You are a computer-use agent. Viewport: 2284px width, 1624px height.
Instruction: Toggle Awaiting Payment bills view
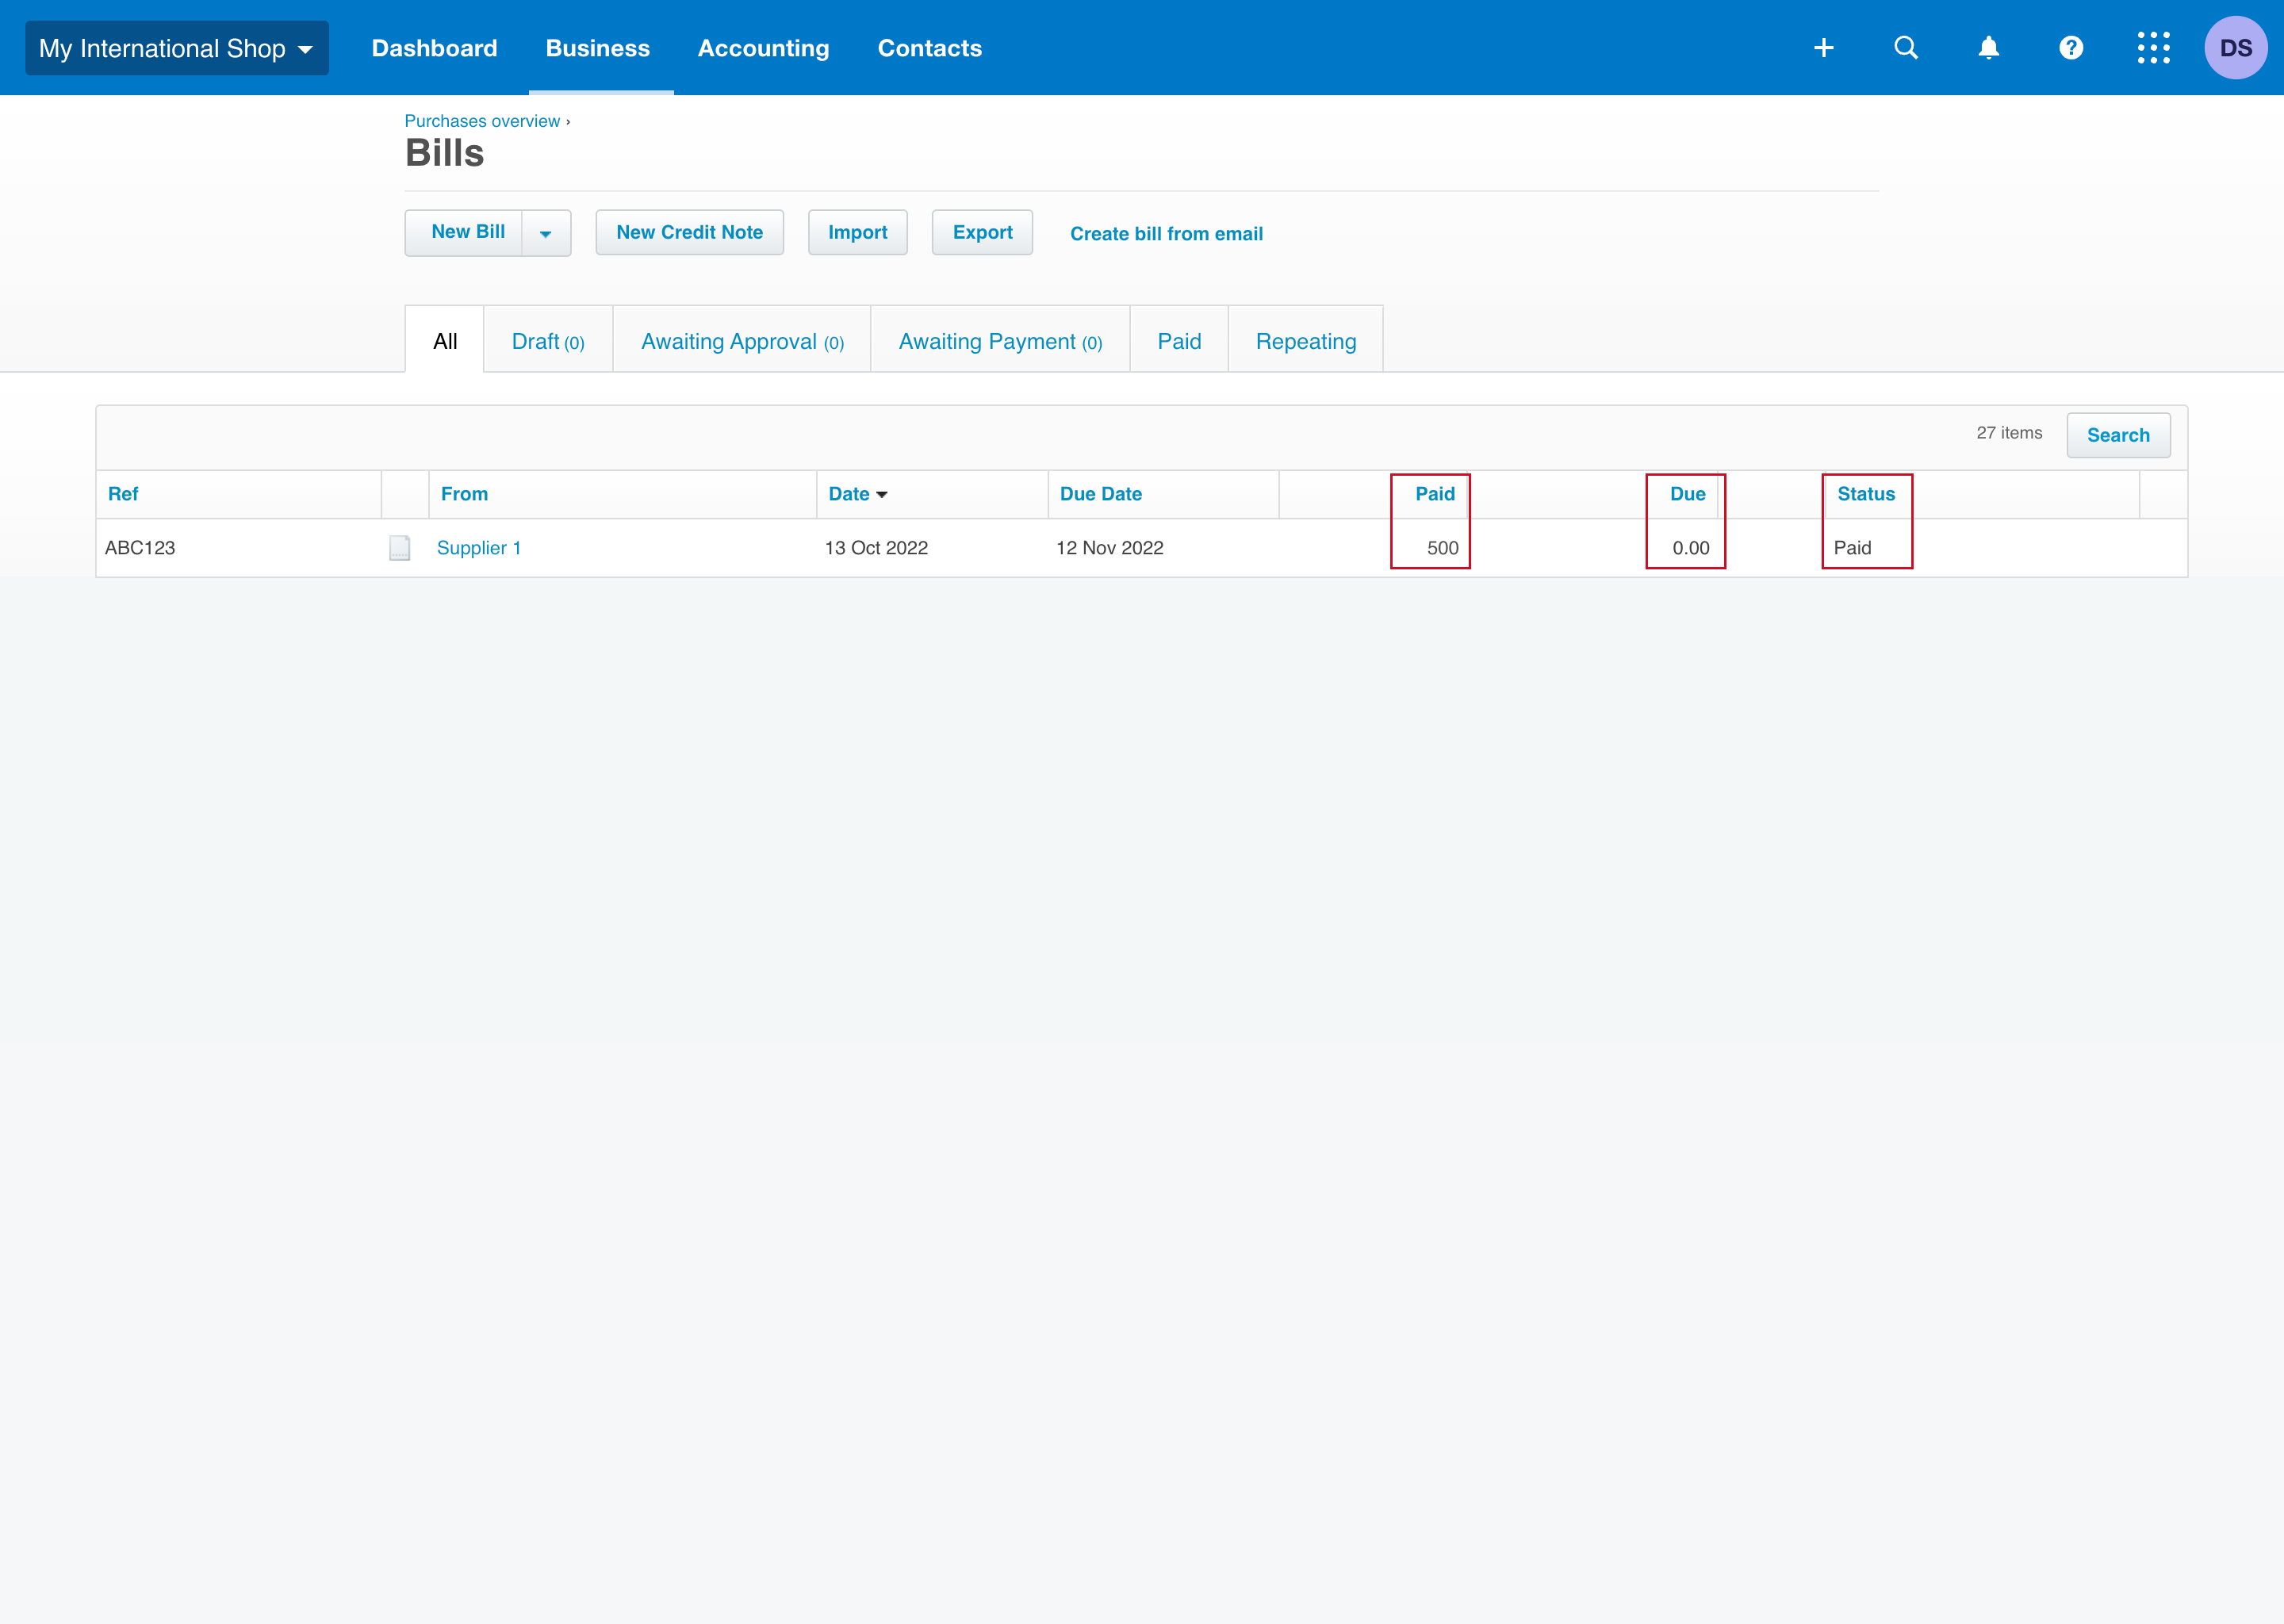coord(1000,339)
